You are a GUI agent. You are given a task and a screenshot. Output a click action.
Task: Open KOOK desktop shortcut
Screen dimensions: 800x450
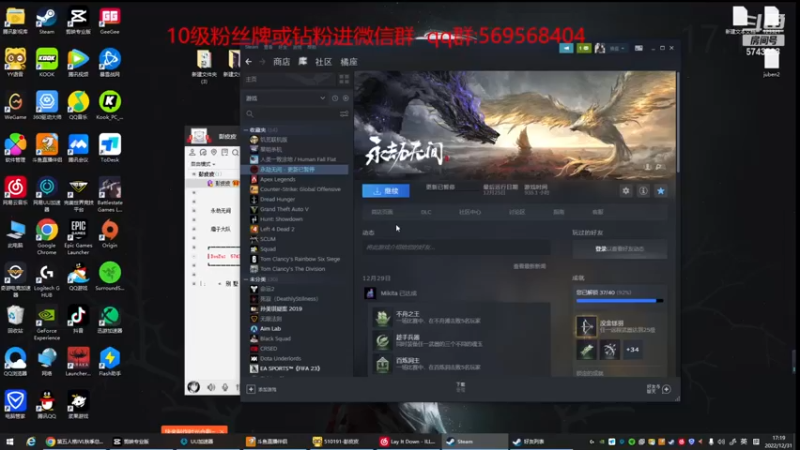tap(46, 63)
